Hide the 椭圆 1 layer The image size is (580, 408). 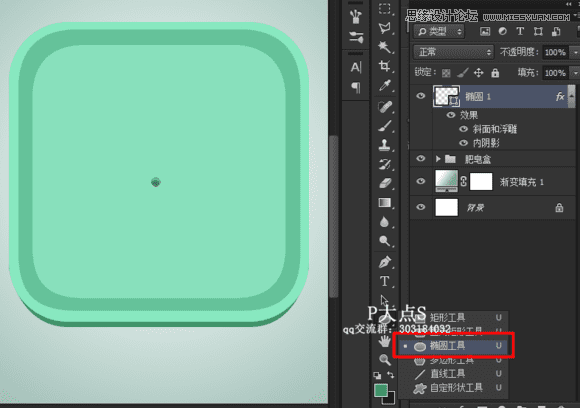click(x=421, y=96)
